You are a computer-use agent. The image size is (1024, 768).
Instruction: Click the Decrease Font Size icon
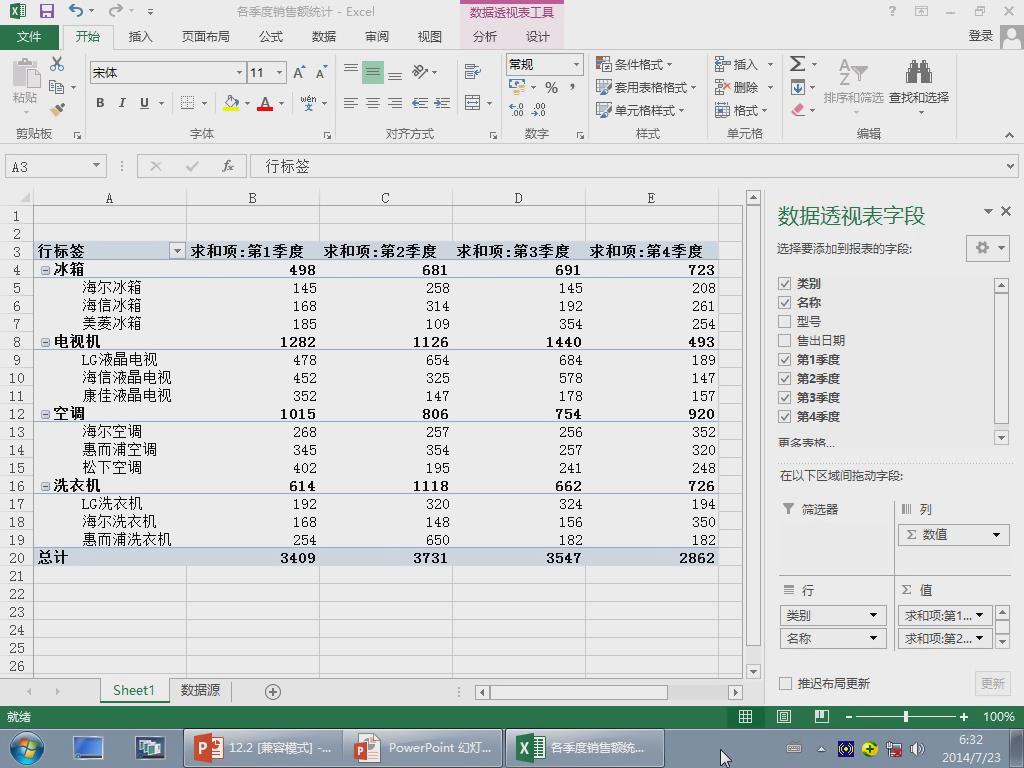pyautogui.click(x=321, y=72)
